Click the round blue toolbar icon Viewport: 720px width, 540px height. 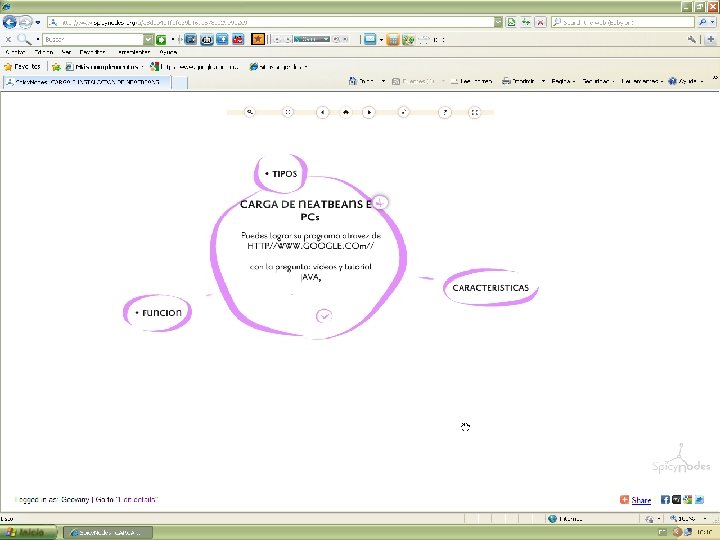pos(207,40)
